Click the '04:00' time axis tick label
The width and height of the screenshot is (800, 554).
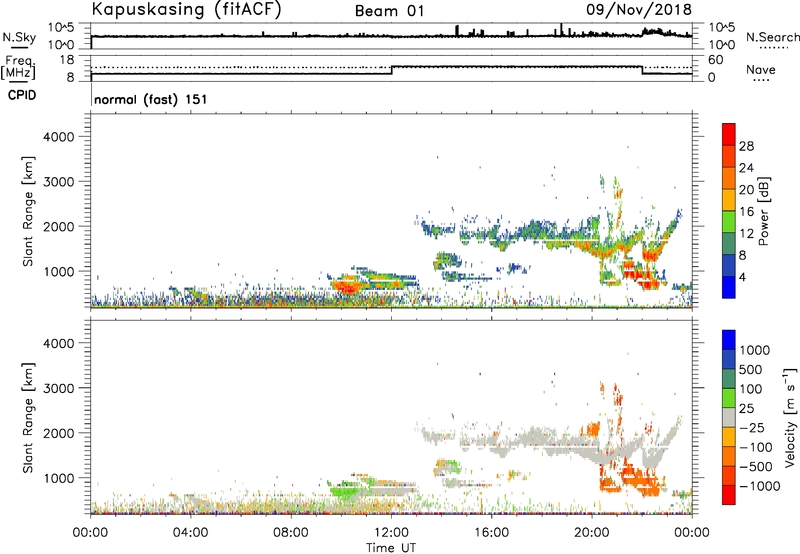click(x=191, y=533)
